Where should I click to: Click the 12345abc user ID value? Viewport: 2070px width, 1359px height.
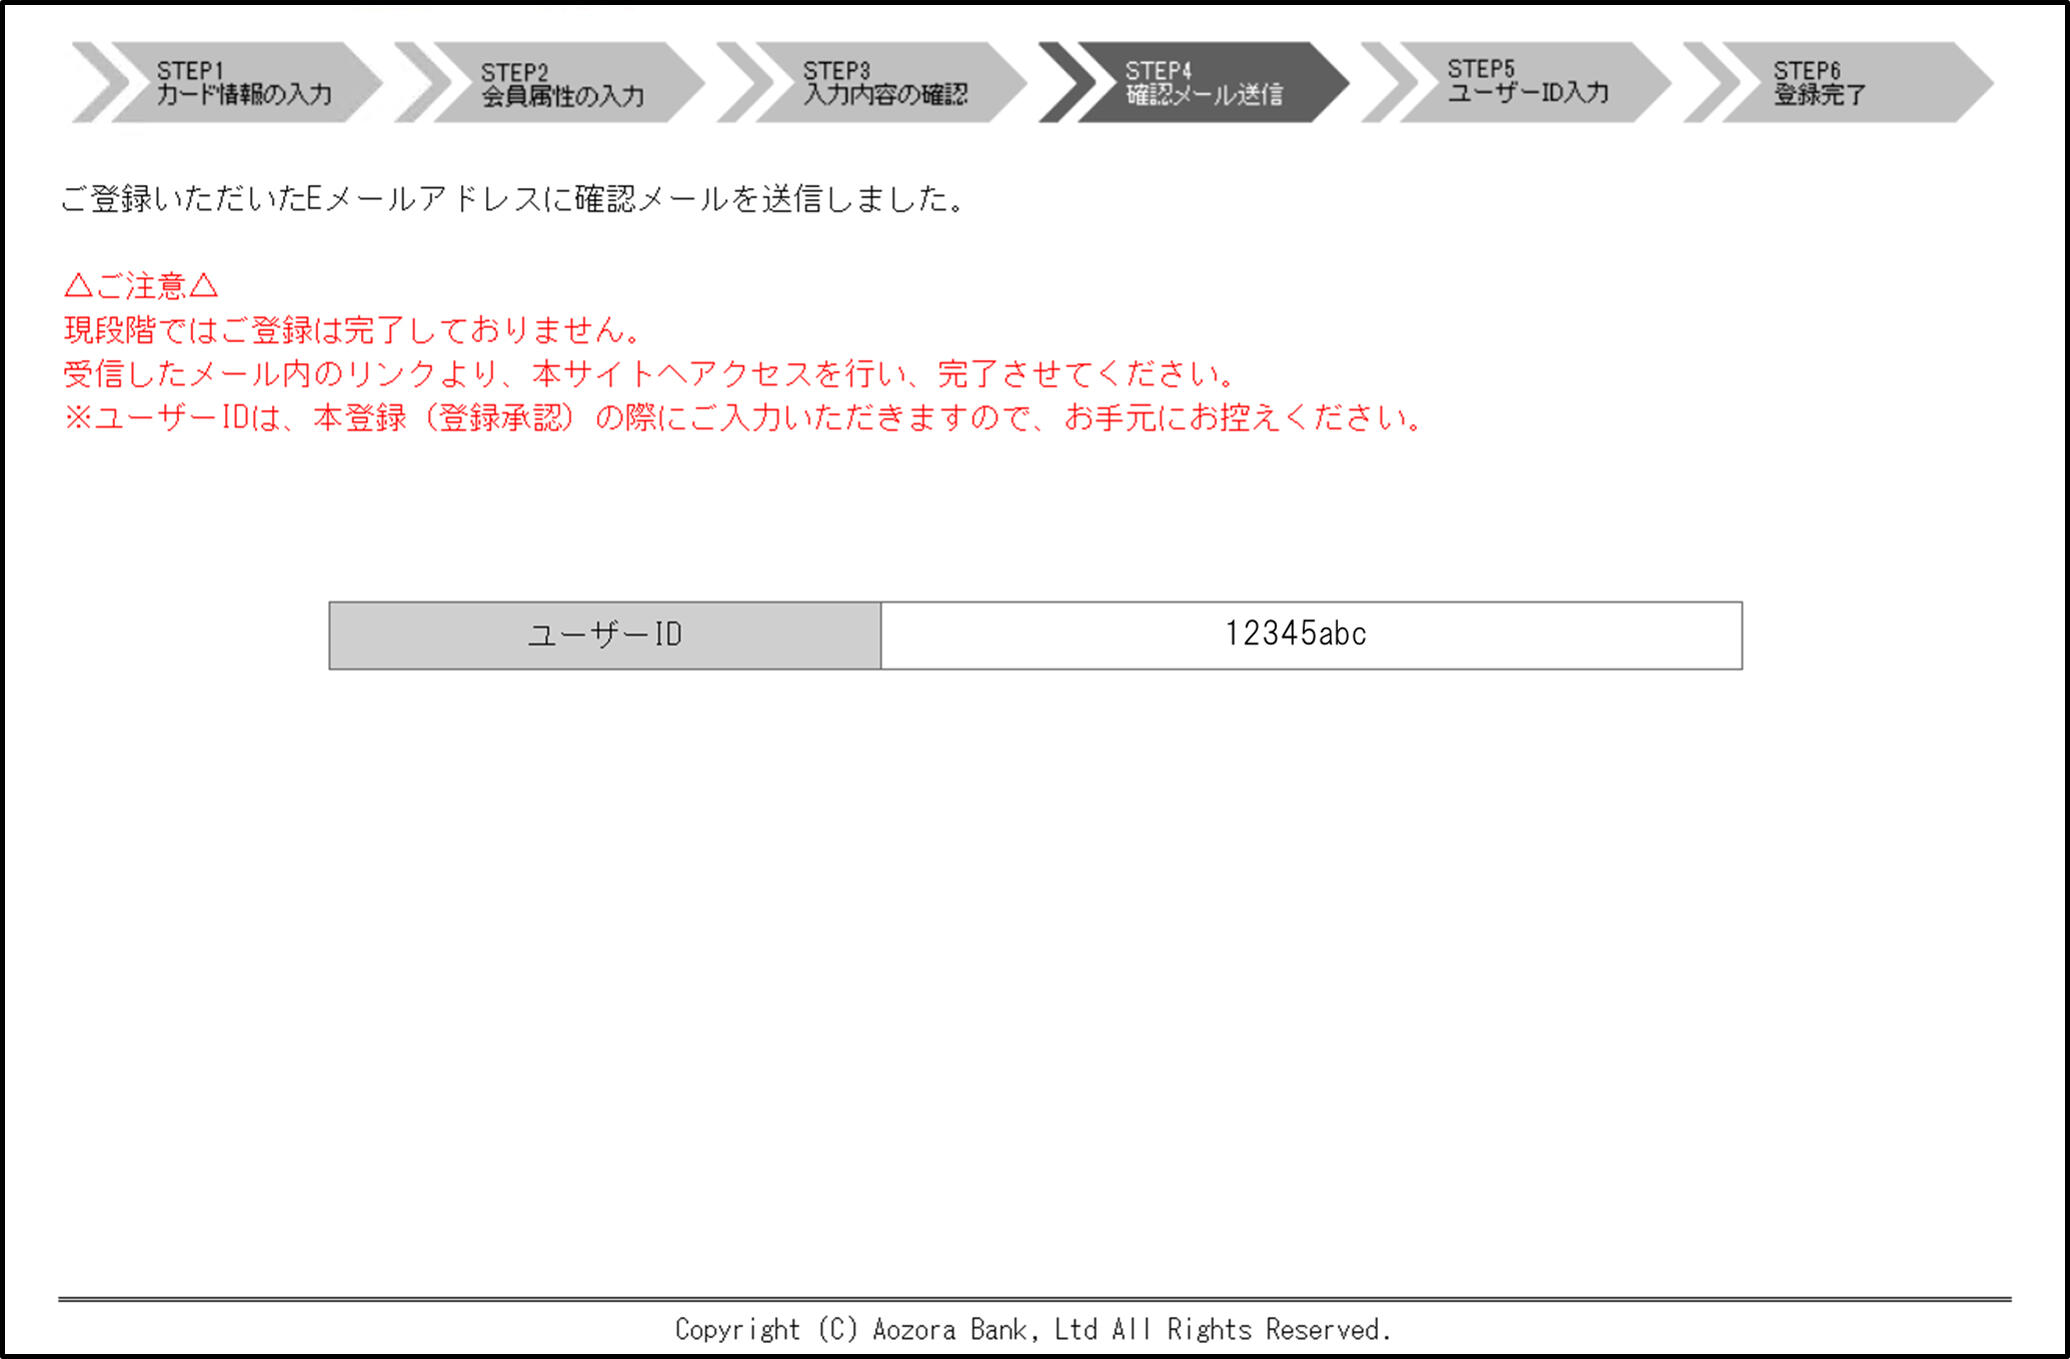coord(1295,634)
